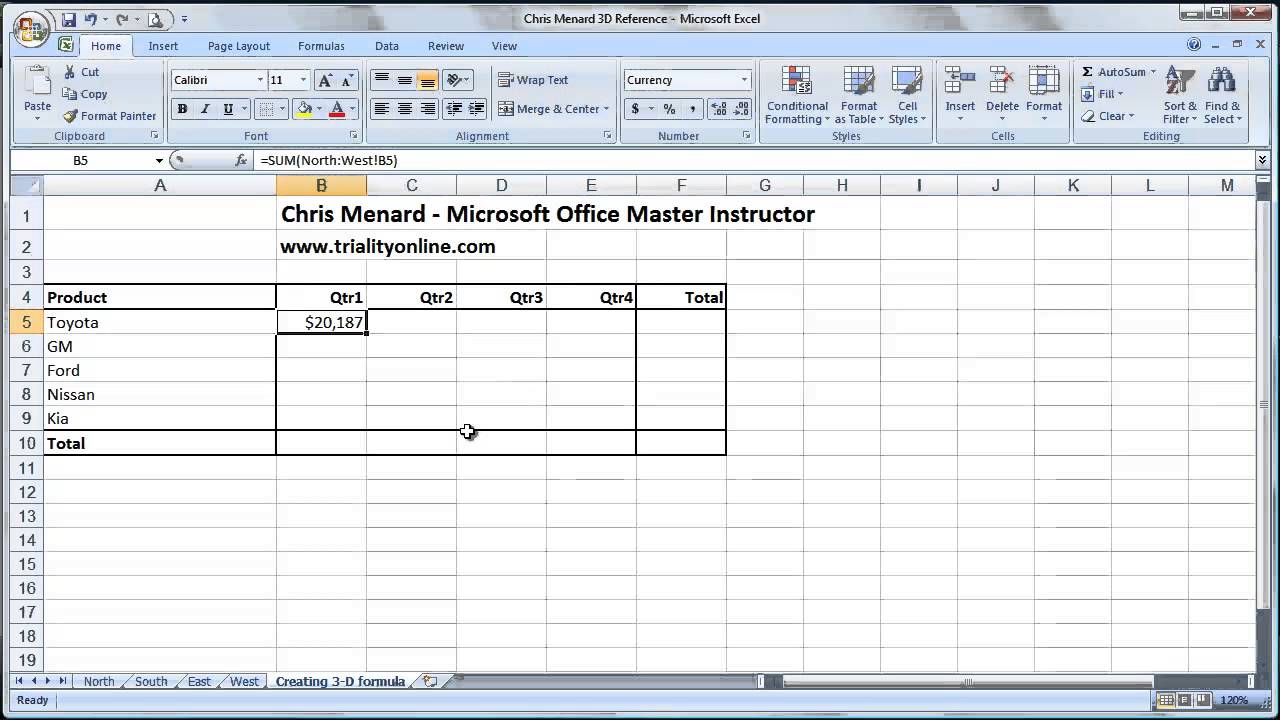This screenshot has width=1280, height=720.
Task: Switch to the North sheet tab
Action: (x=99, y=681)
